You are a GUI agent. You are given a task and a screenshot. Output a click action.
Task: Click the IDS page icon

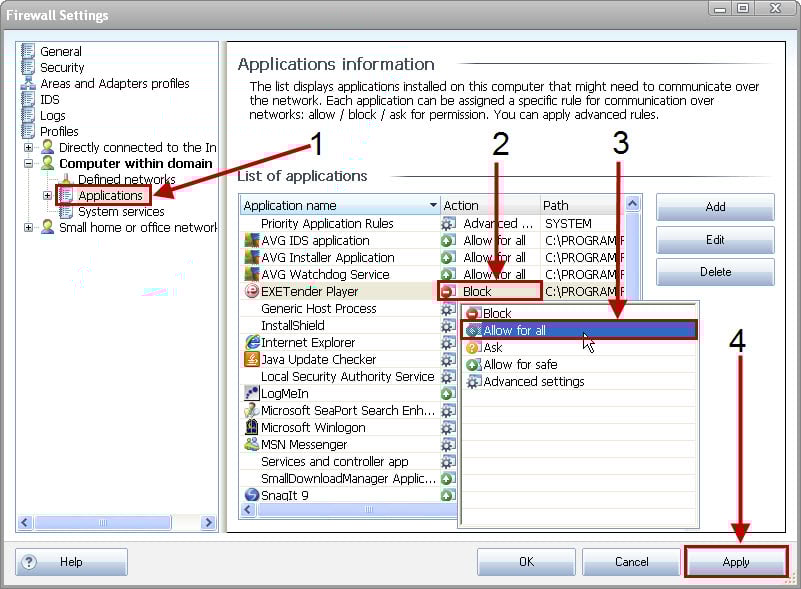tap(28, 99)
